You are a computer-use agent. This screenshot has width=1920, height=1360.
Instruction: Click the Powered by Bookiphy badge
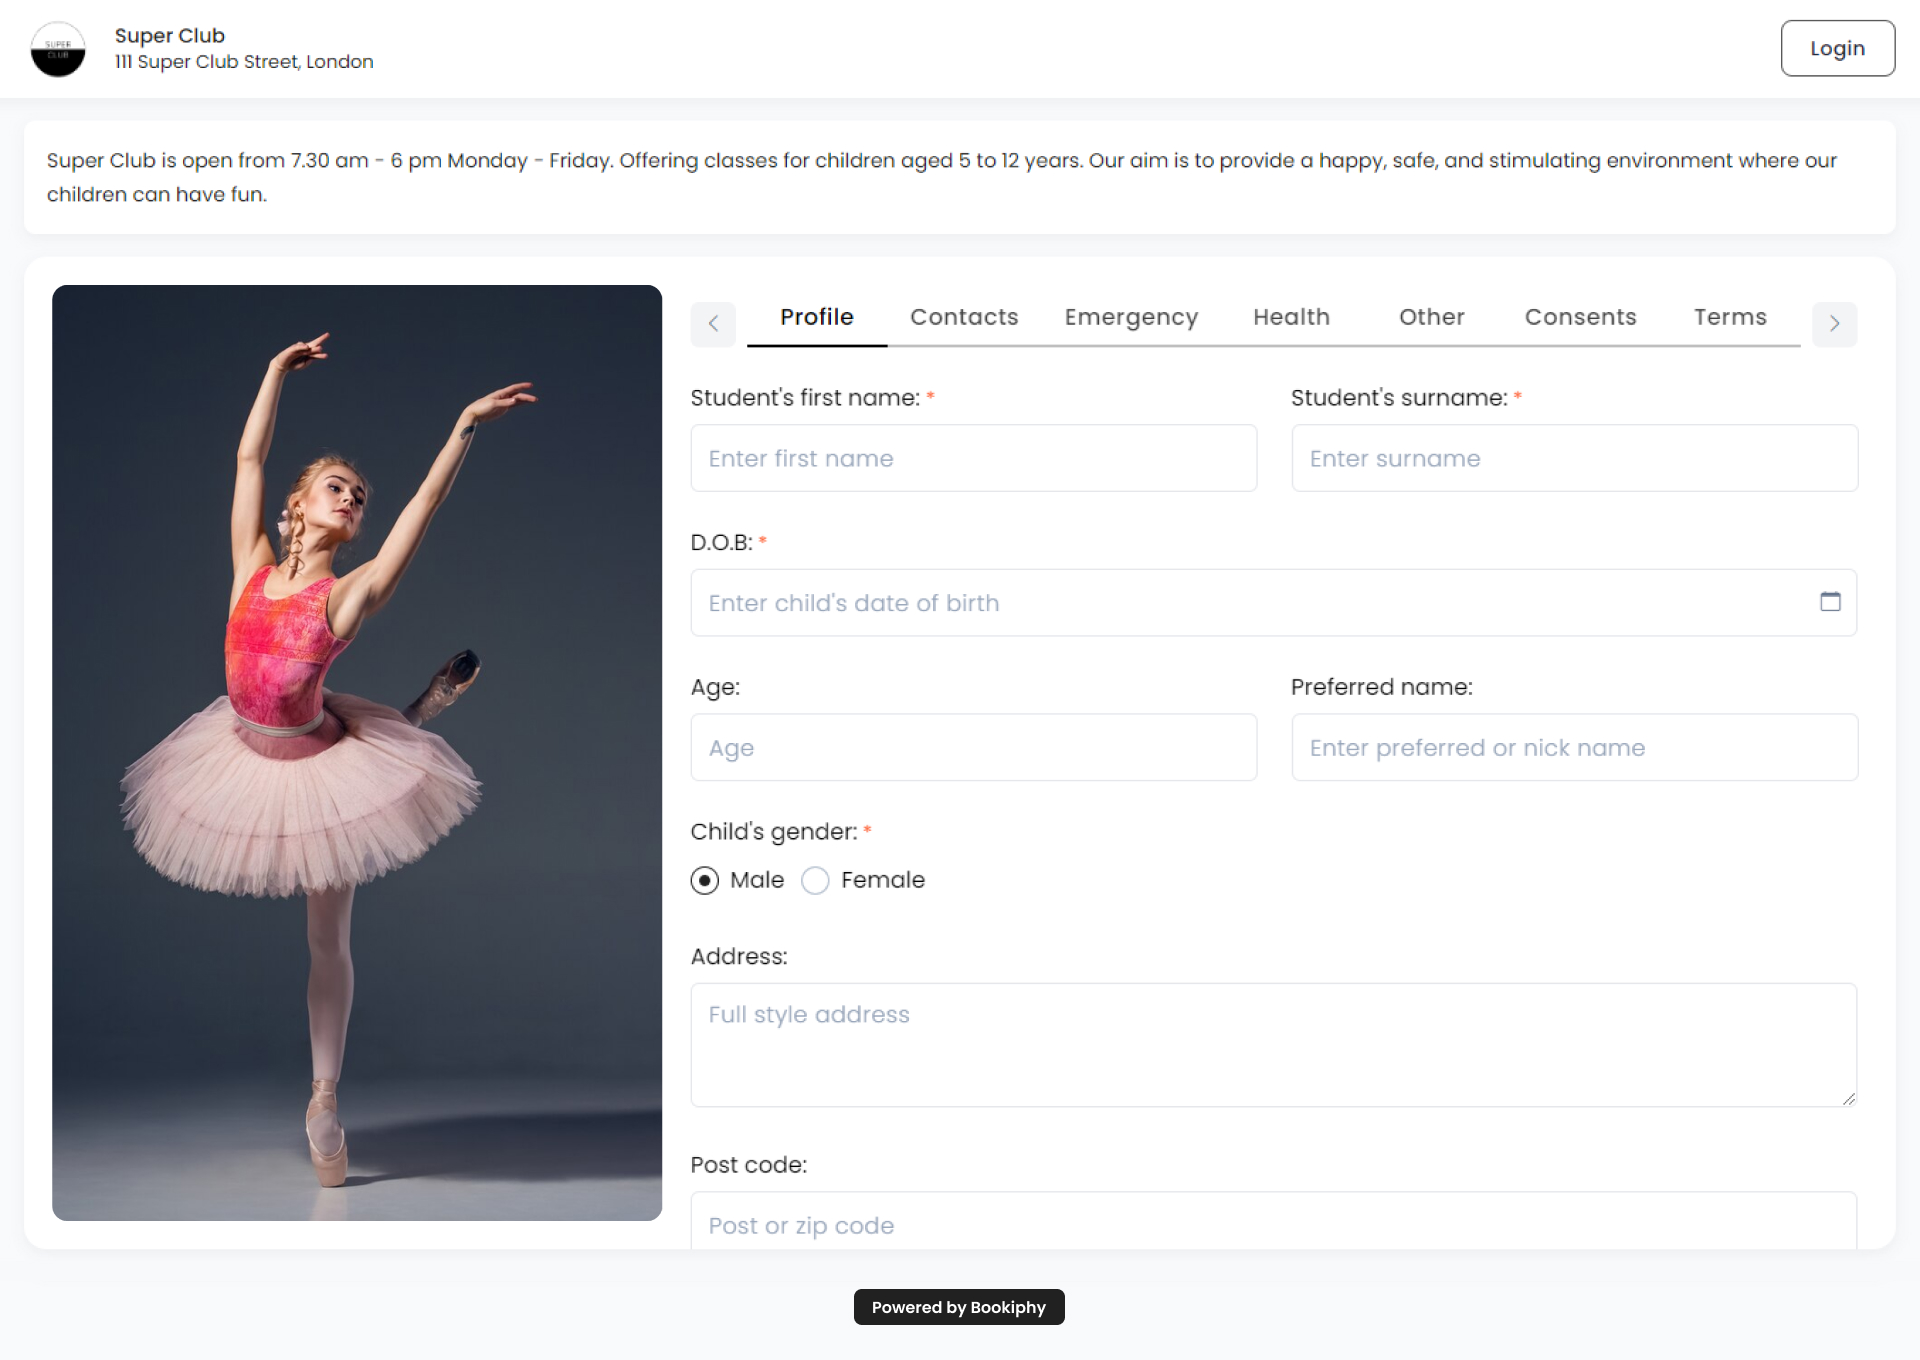click(958, 1307)
